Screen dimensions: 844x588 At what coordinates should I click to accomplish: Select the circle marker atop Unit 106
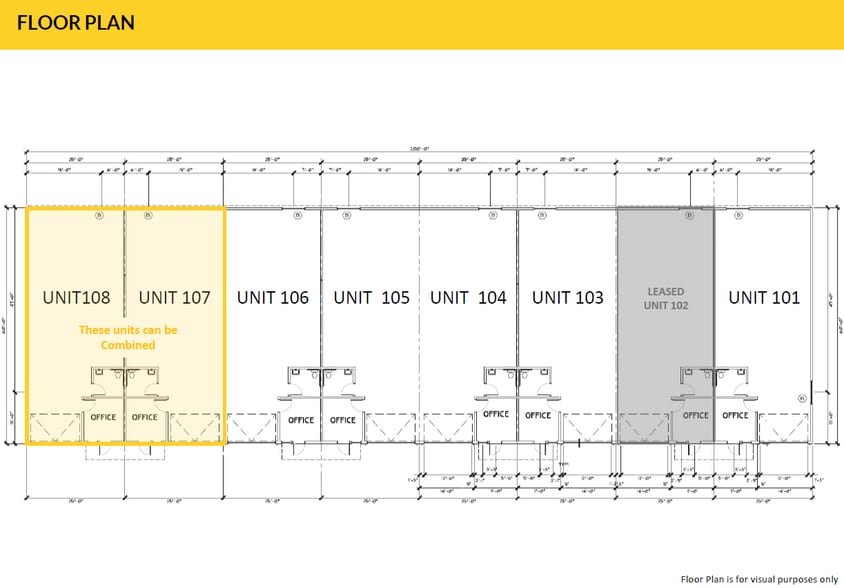(x=296, y=214)
